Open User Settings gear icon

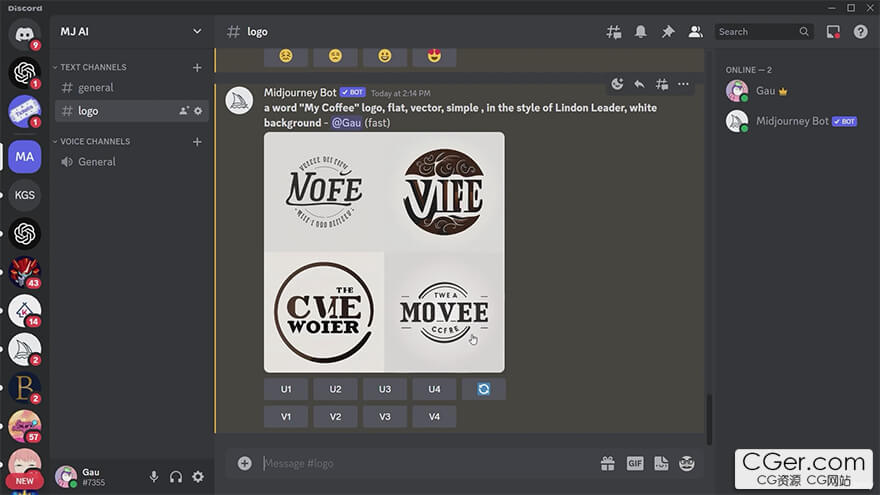click(198, 477)
